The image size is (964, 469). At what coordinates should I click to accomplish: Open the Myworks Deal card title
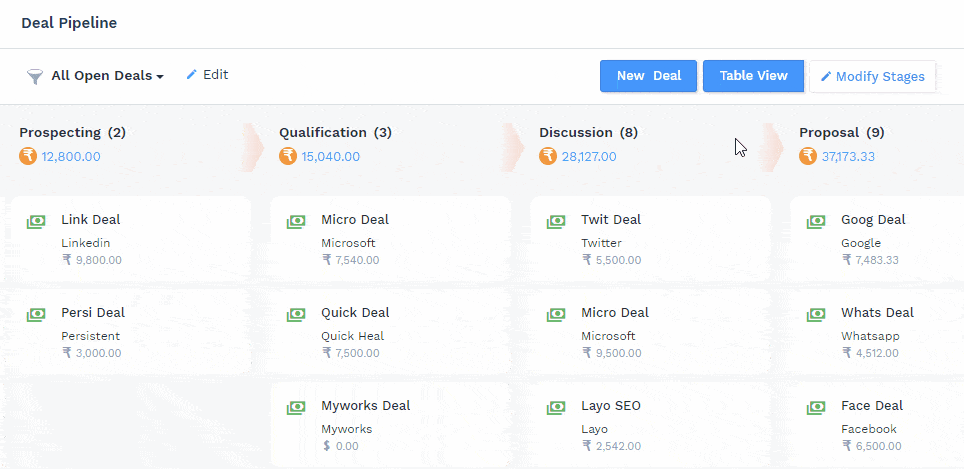365,406
